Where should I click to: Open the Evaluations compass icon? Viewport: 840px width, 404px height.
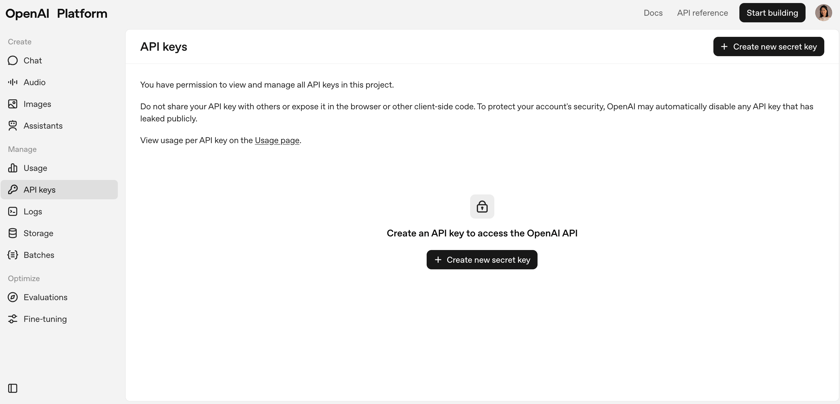coord(13,297)
